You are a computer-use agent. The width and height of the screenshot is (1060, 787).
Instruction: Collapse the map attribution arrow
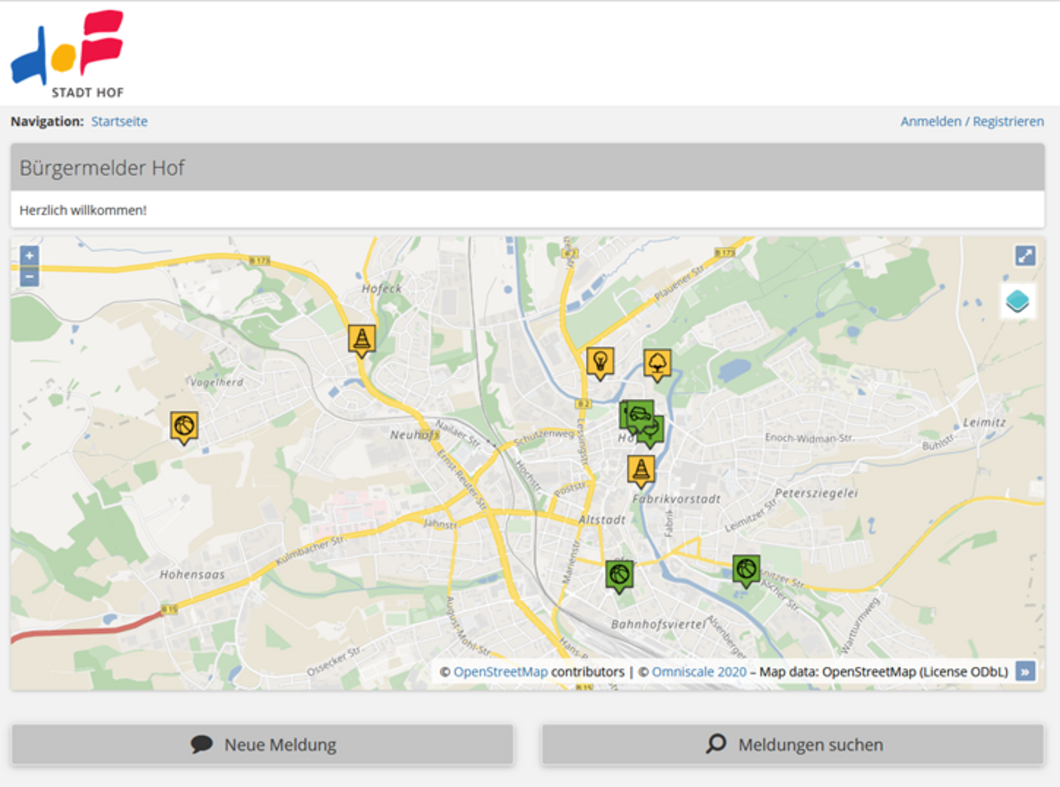(x=1025, y=672)
